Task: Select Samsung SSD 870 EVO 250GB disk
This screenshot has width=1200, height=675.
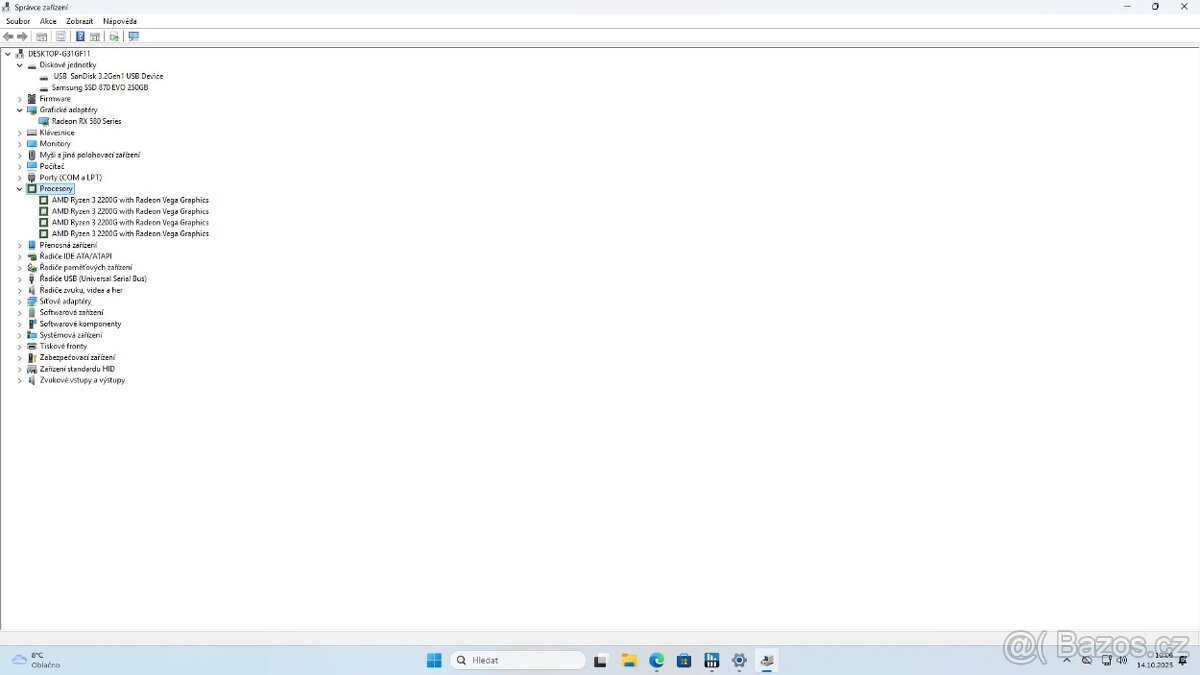Action: point(99,87)
